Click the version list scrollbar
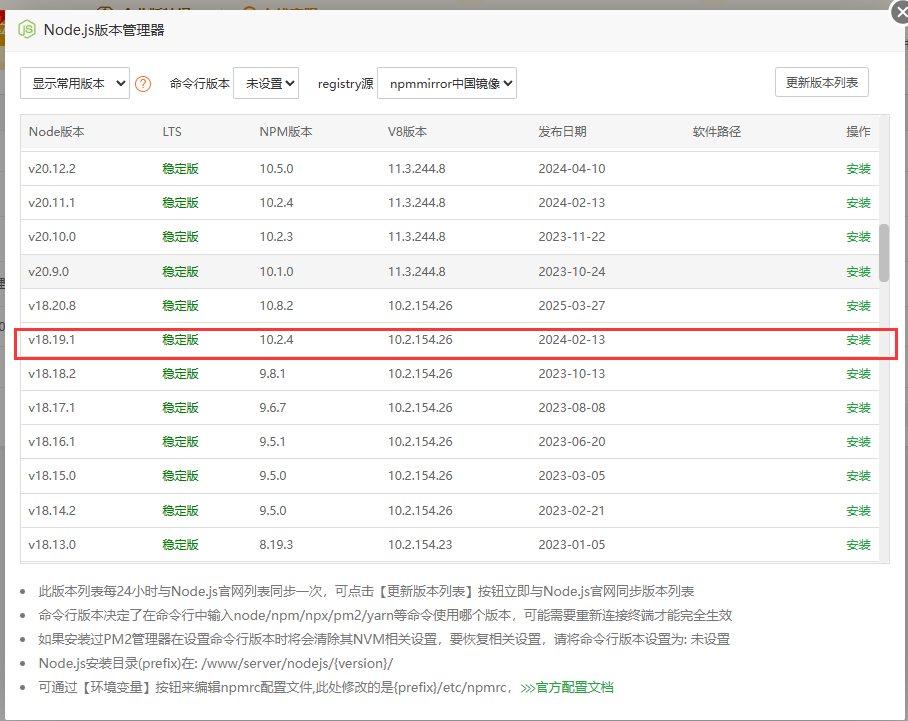This screenshot has width=908, height=721. 884,255
